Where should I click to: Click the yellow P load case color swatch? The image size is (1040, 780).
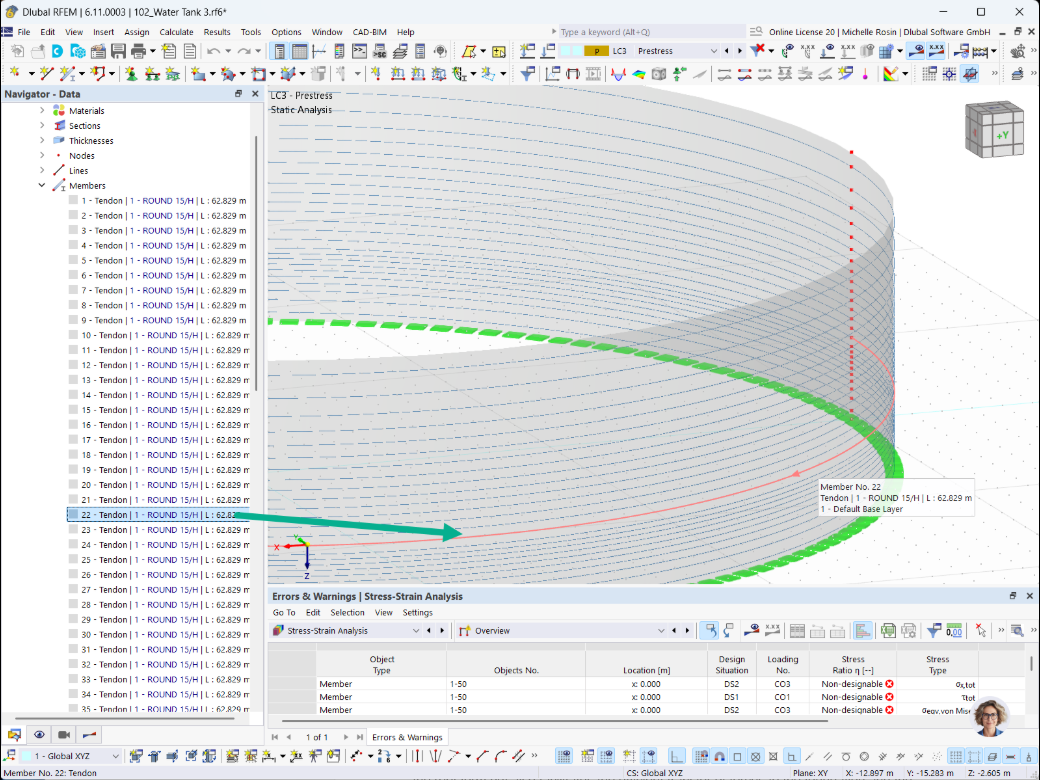tap(596, 51)
